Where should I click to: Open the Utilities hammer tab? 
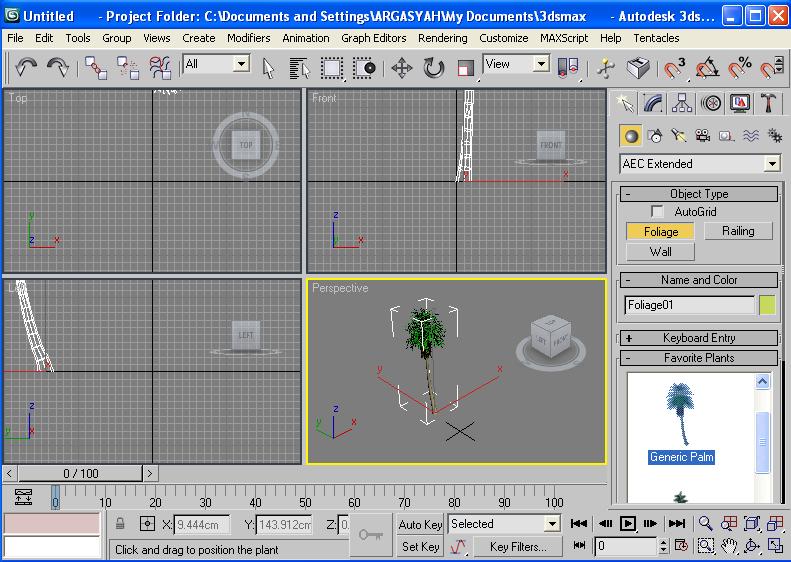768,103
